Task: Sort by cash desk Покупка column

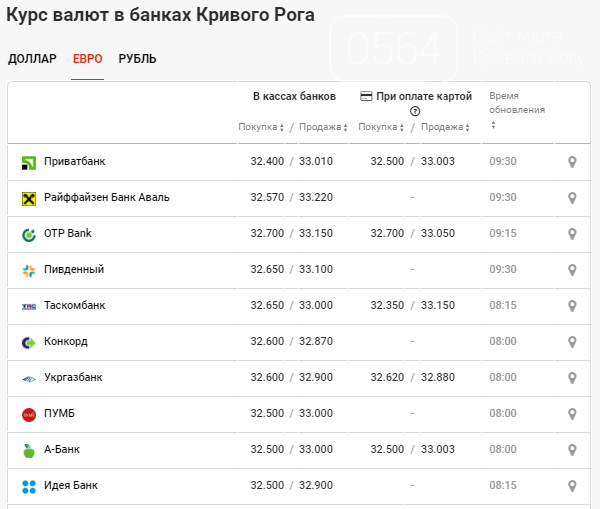Action: tap(261, 127)
